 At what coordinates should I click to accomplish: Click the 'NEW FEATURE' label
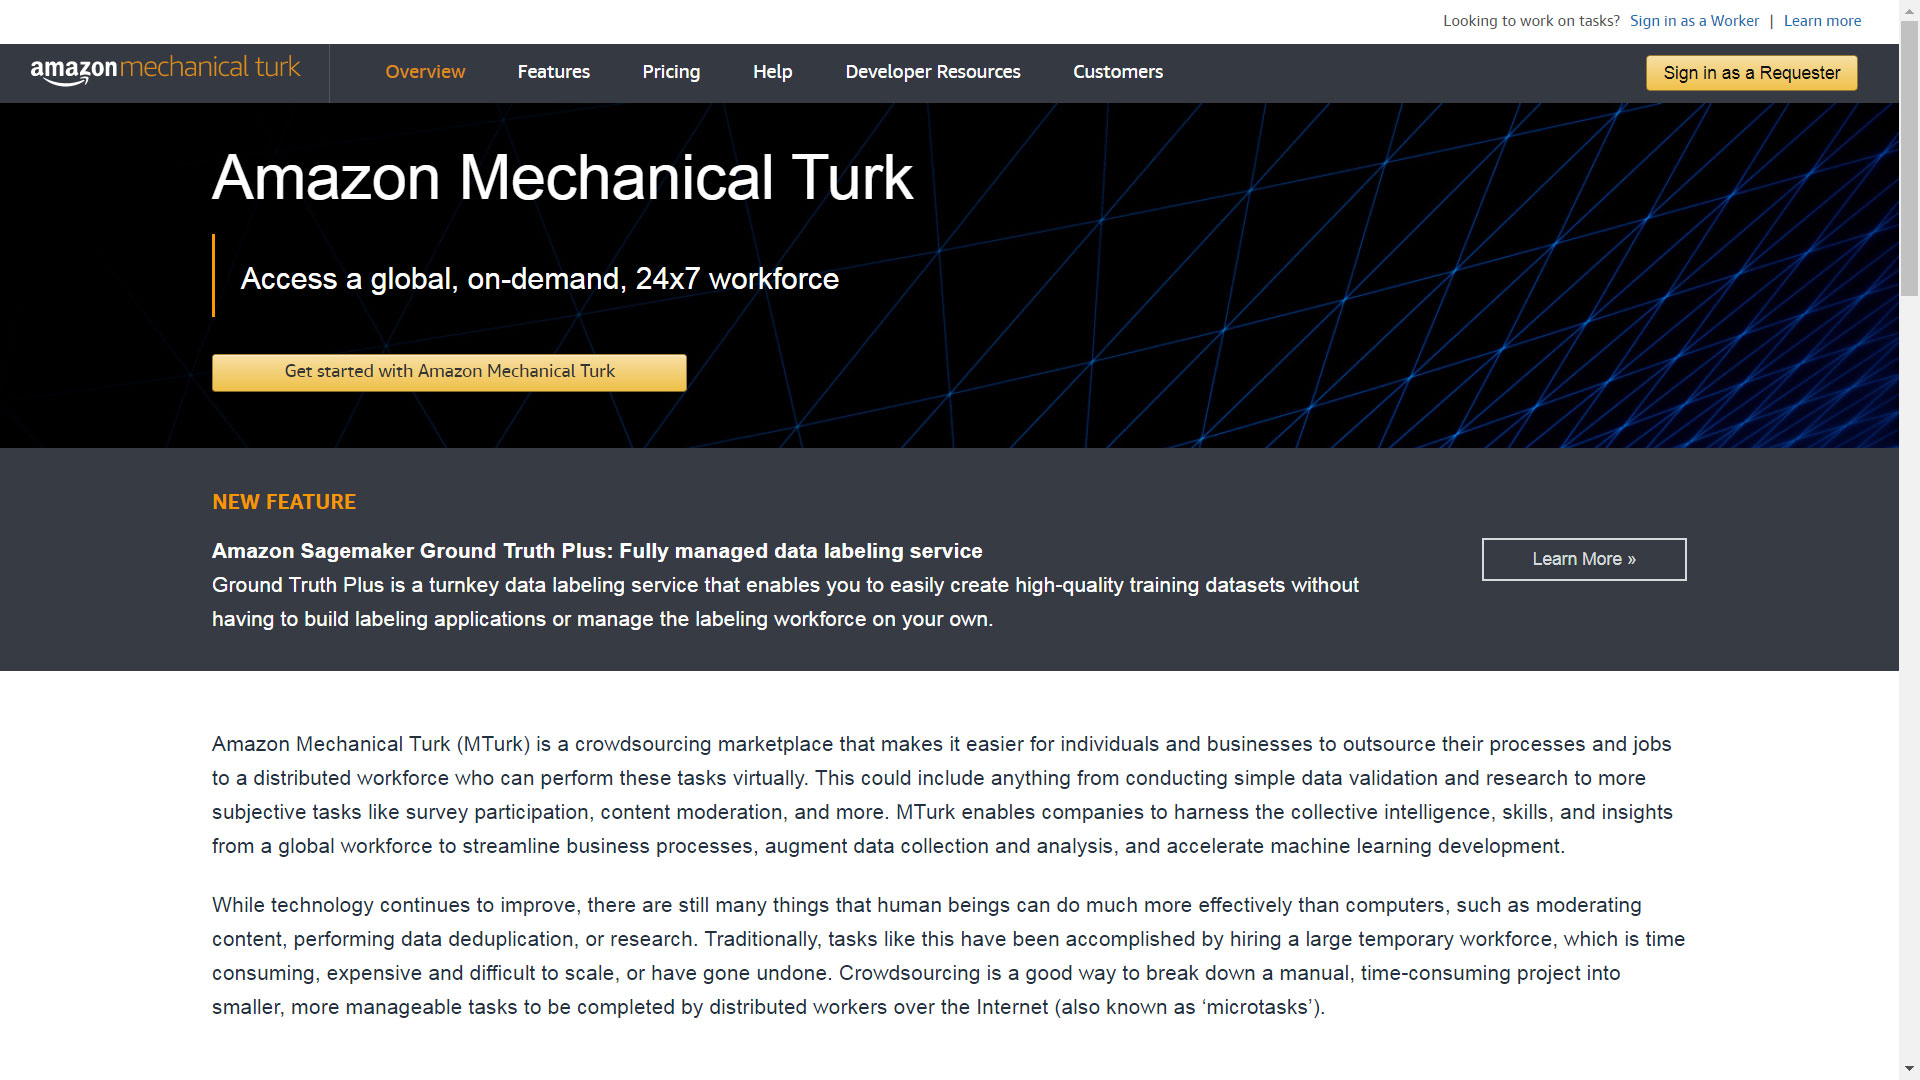pos(284,502)
